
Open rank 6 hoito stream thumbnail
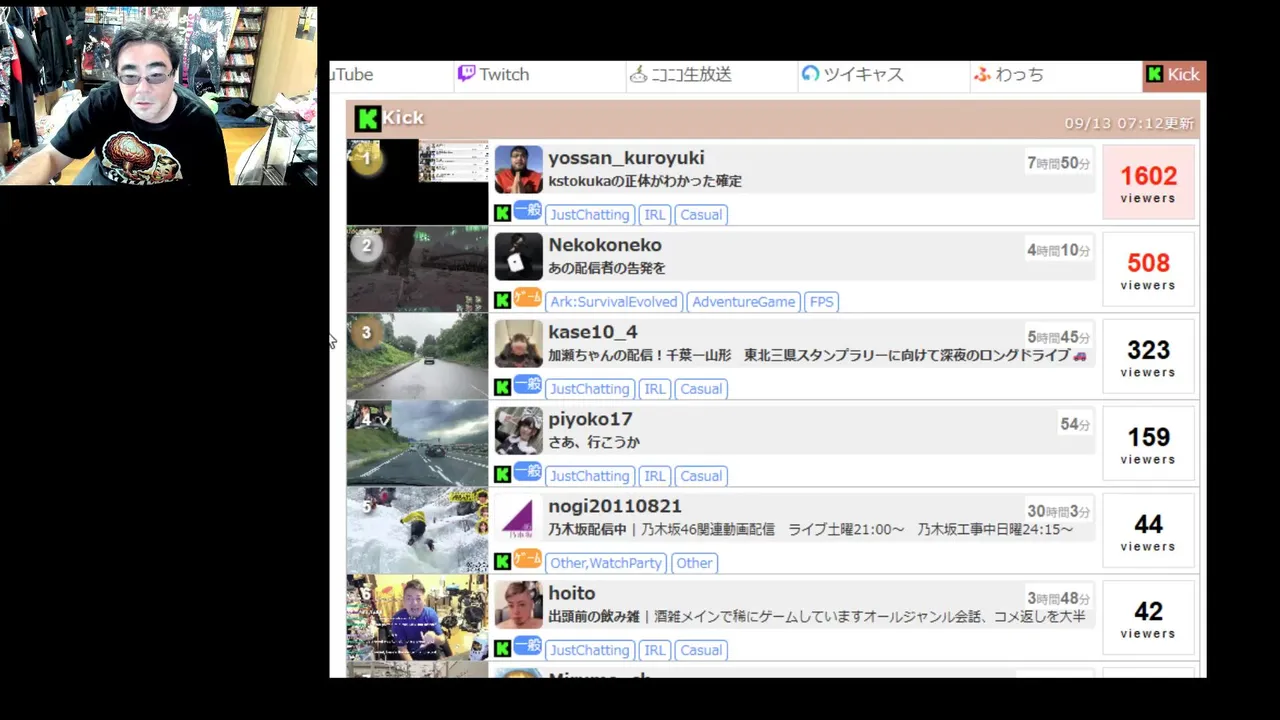(x=417, y=617)
